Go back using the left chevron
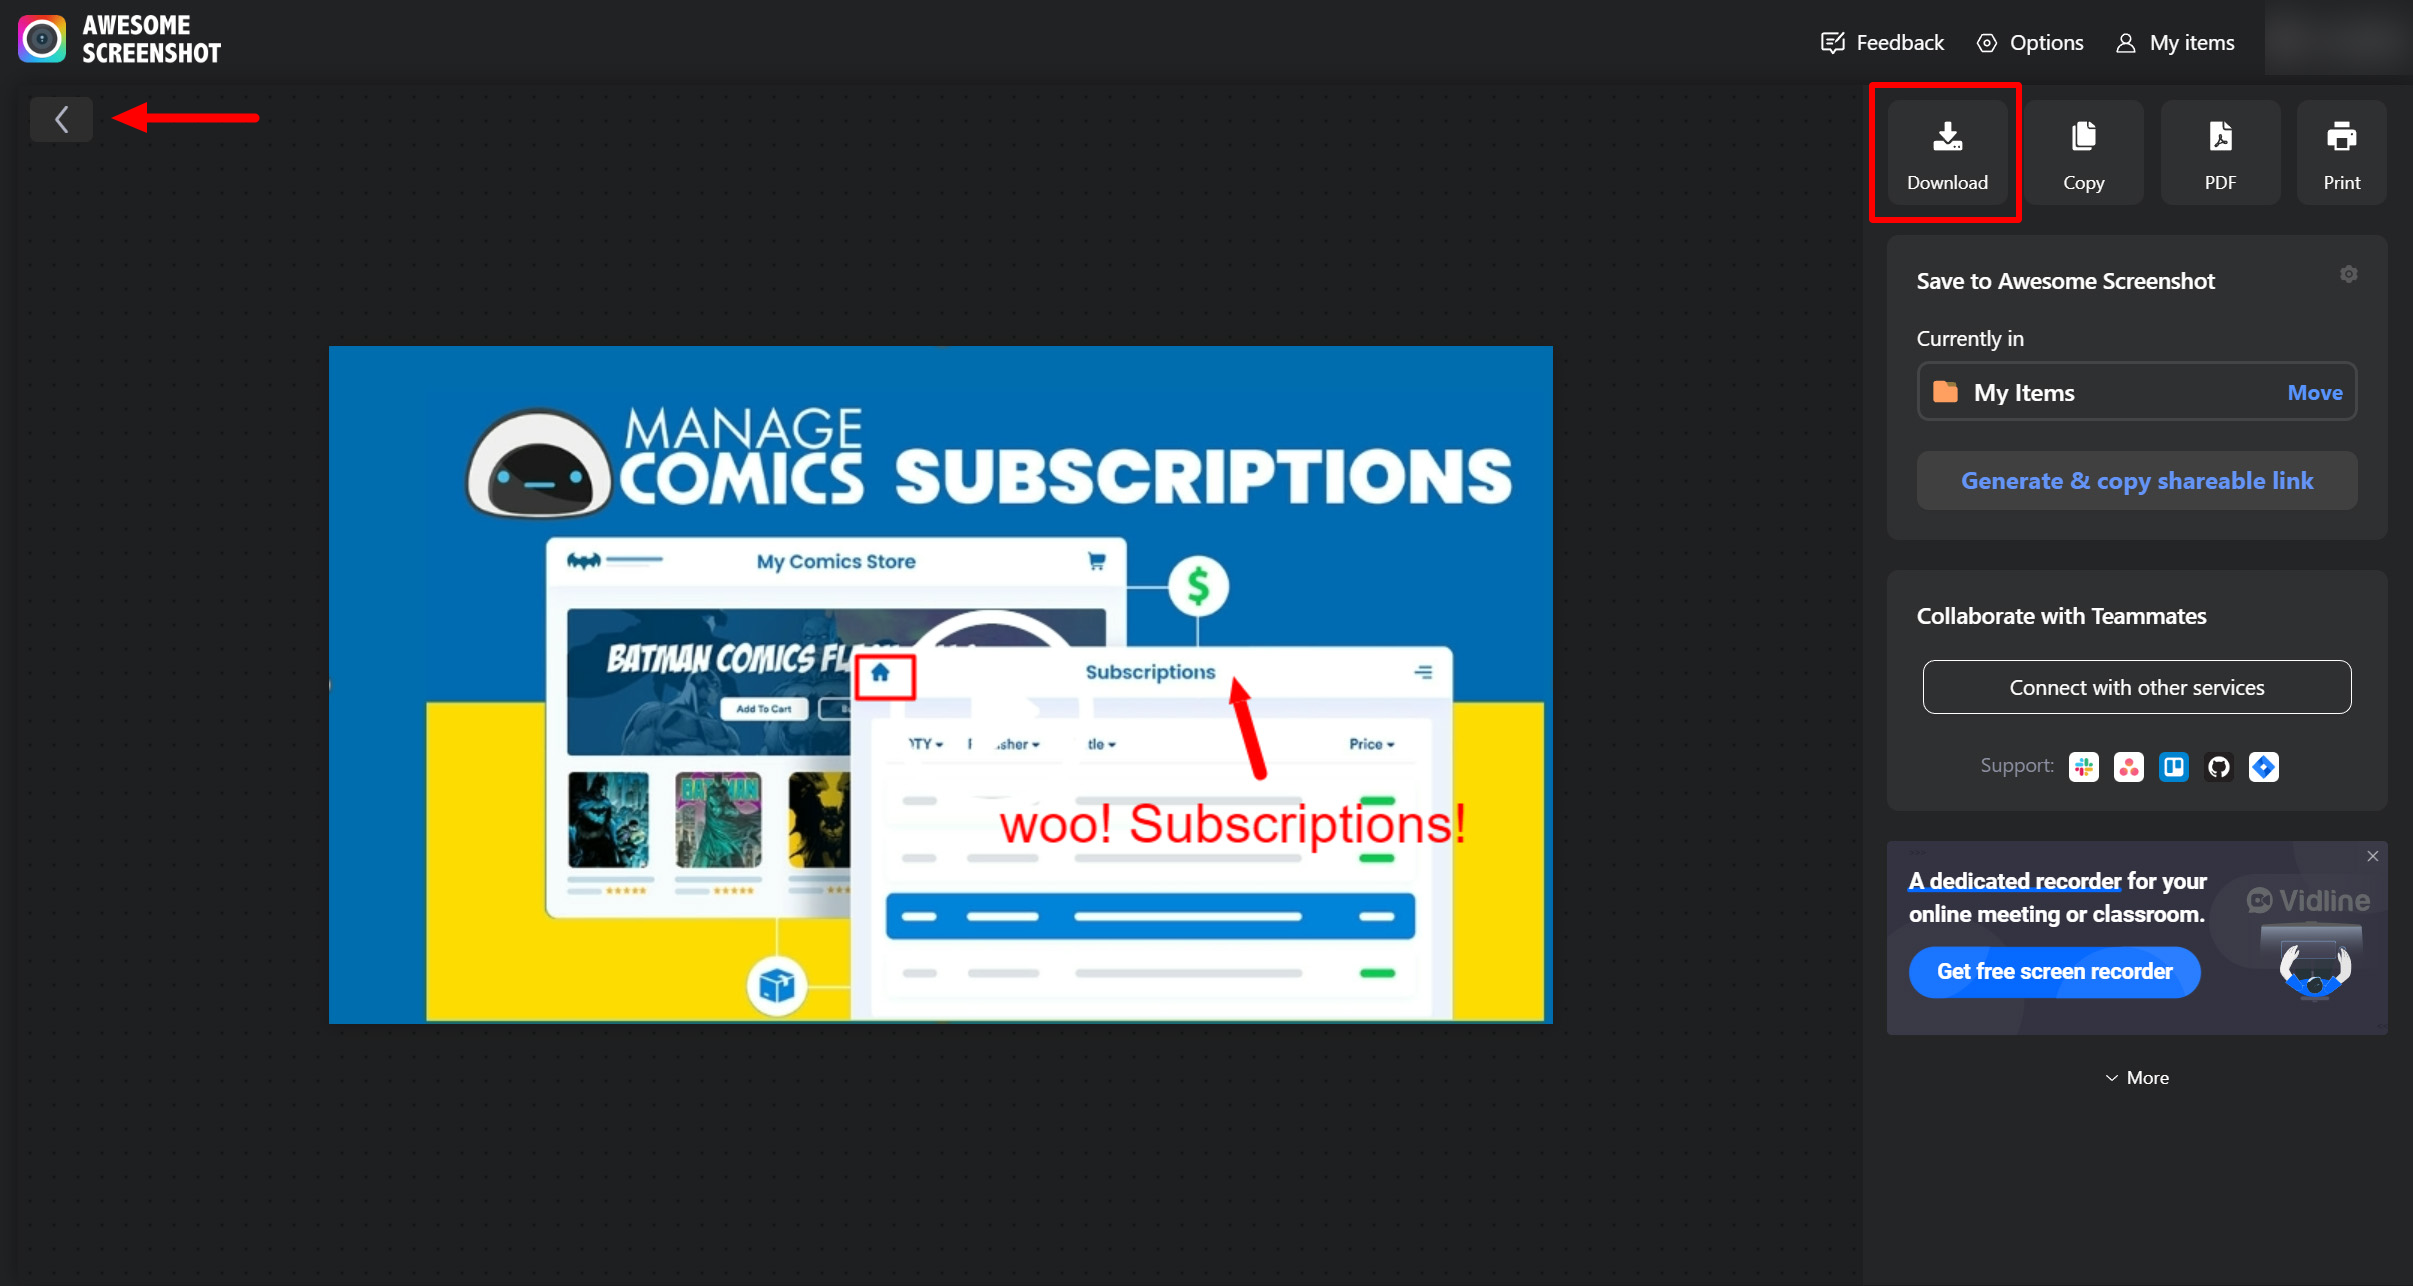This screenshot has height=1286, width=2413. tap(61, 120)
